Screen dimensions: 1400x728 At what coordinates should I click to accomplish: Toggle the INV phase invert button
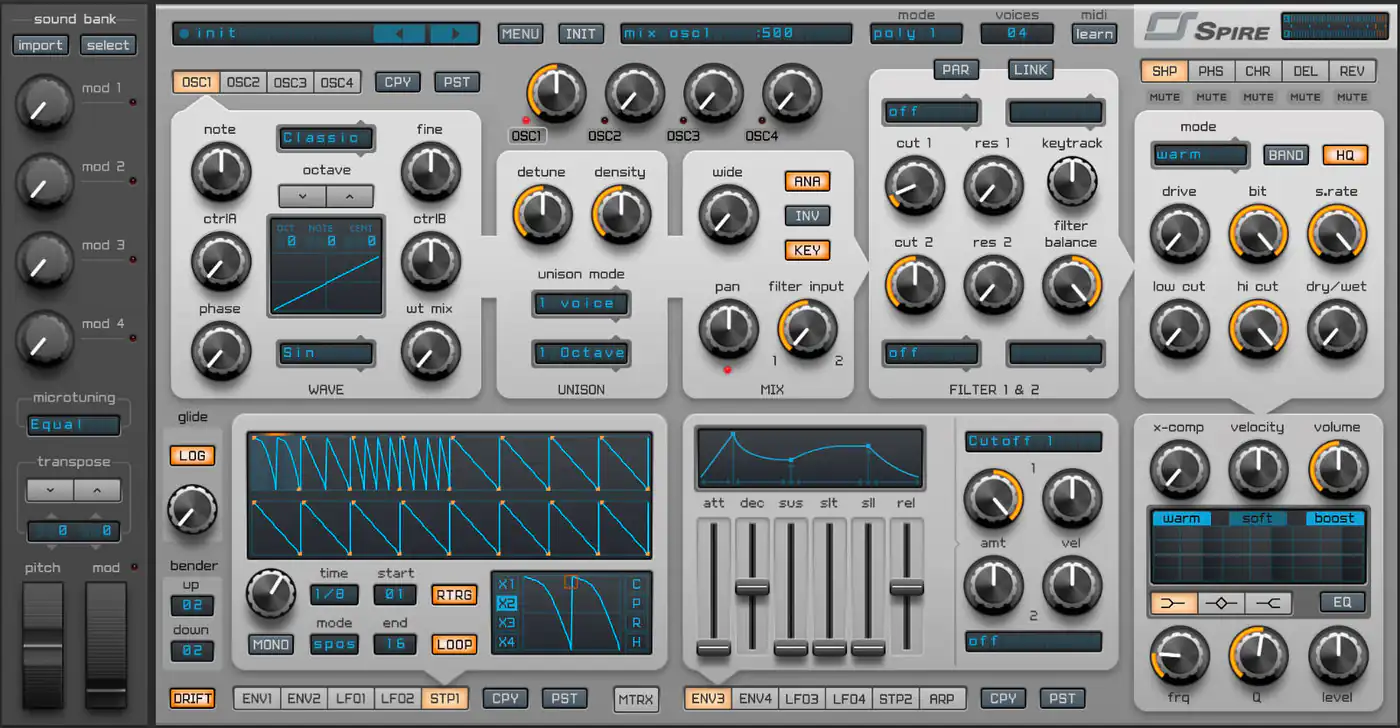[x=807, y=216]
